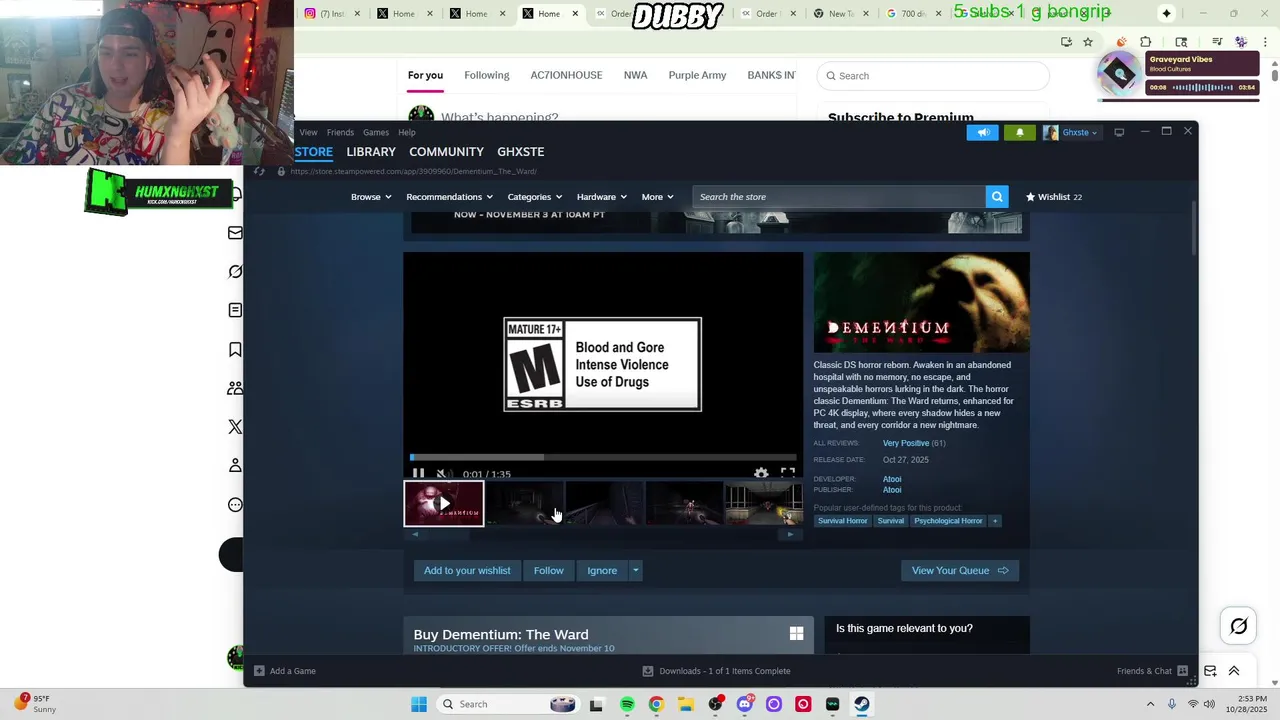Open Discord from the taskbar

[x=744, y=704]
